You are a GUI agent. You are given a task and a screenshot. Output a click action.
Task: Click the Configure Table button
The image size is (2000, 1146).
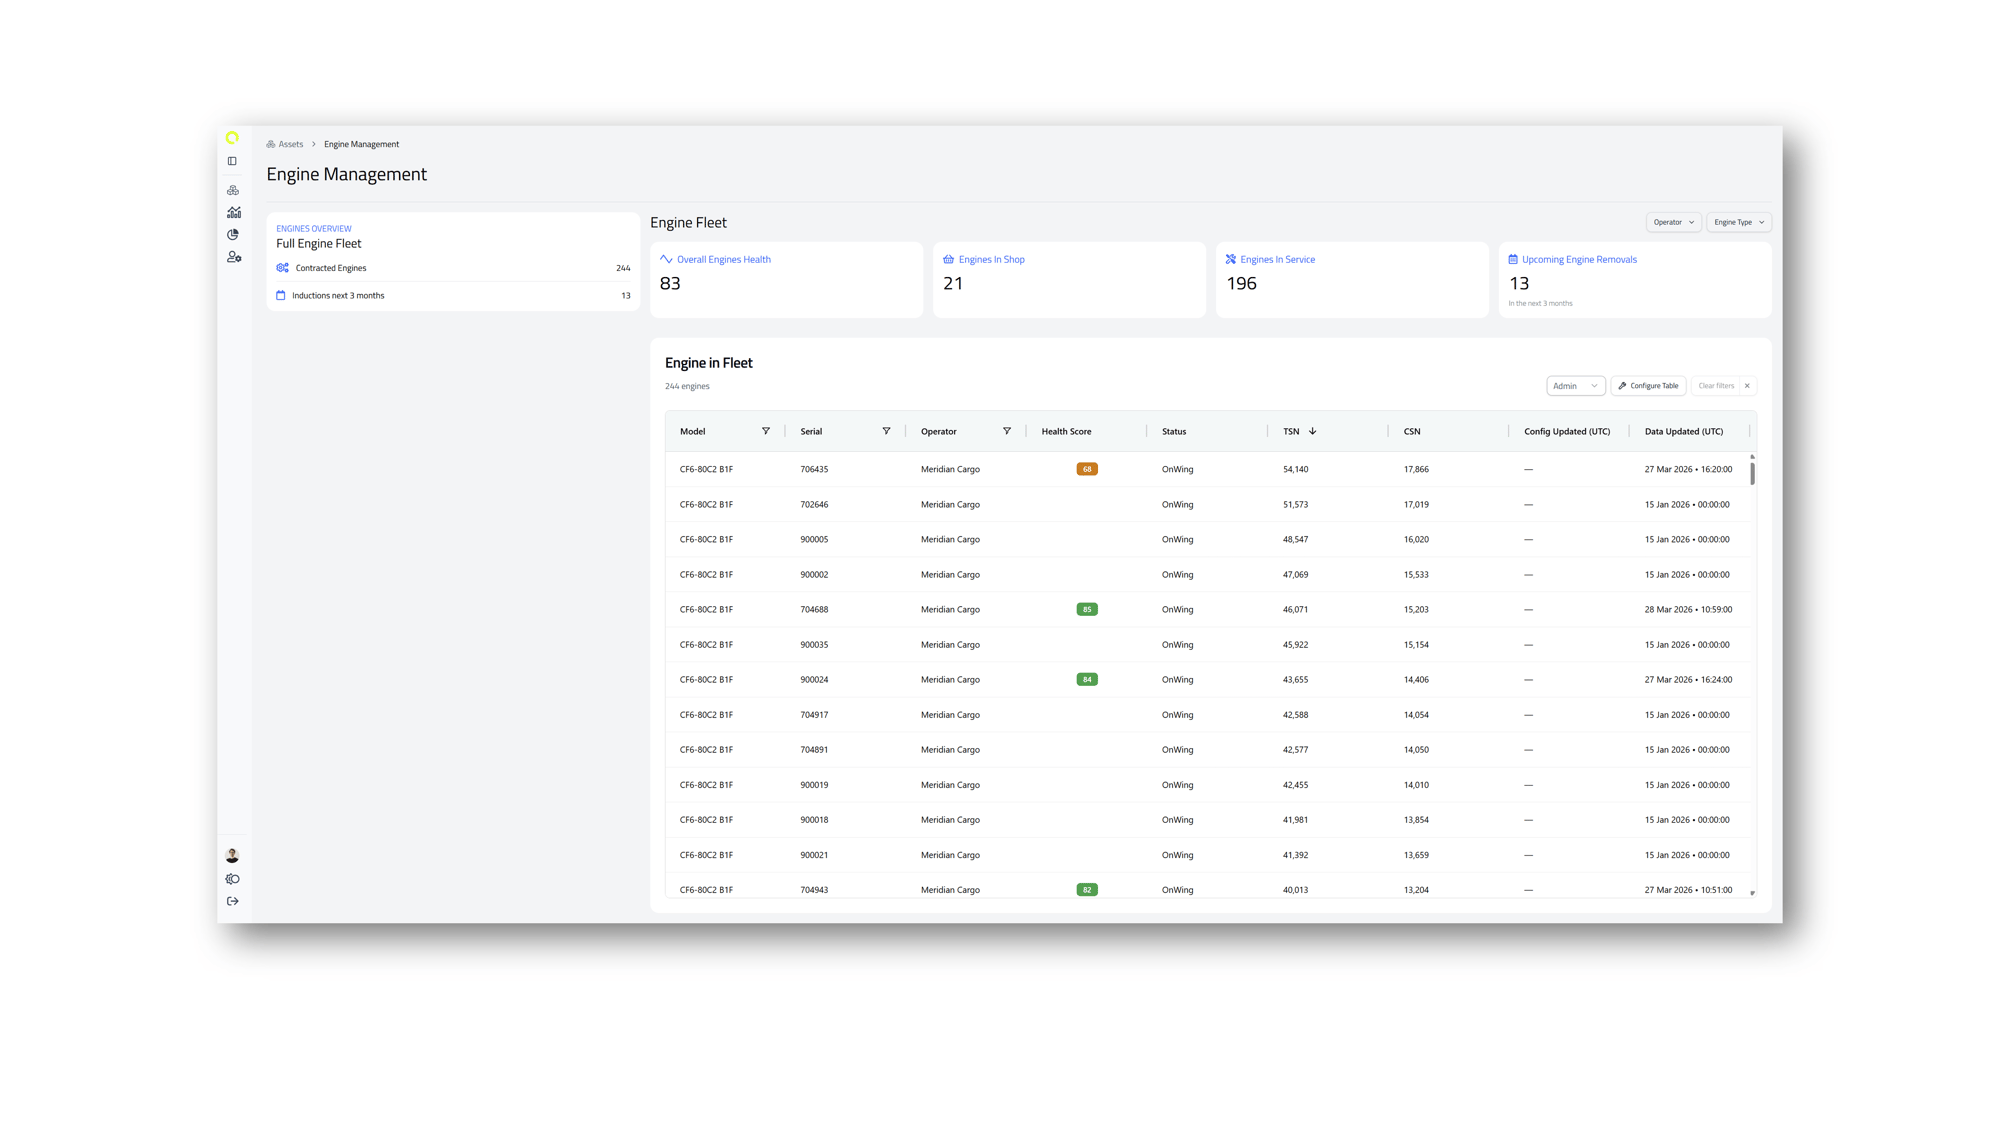click(1648, 386)
